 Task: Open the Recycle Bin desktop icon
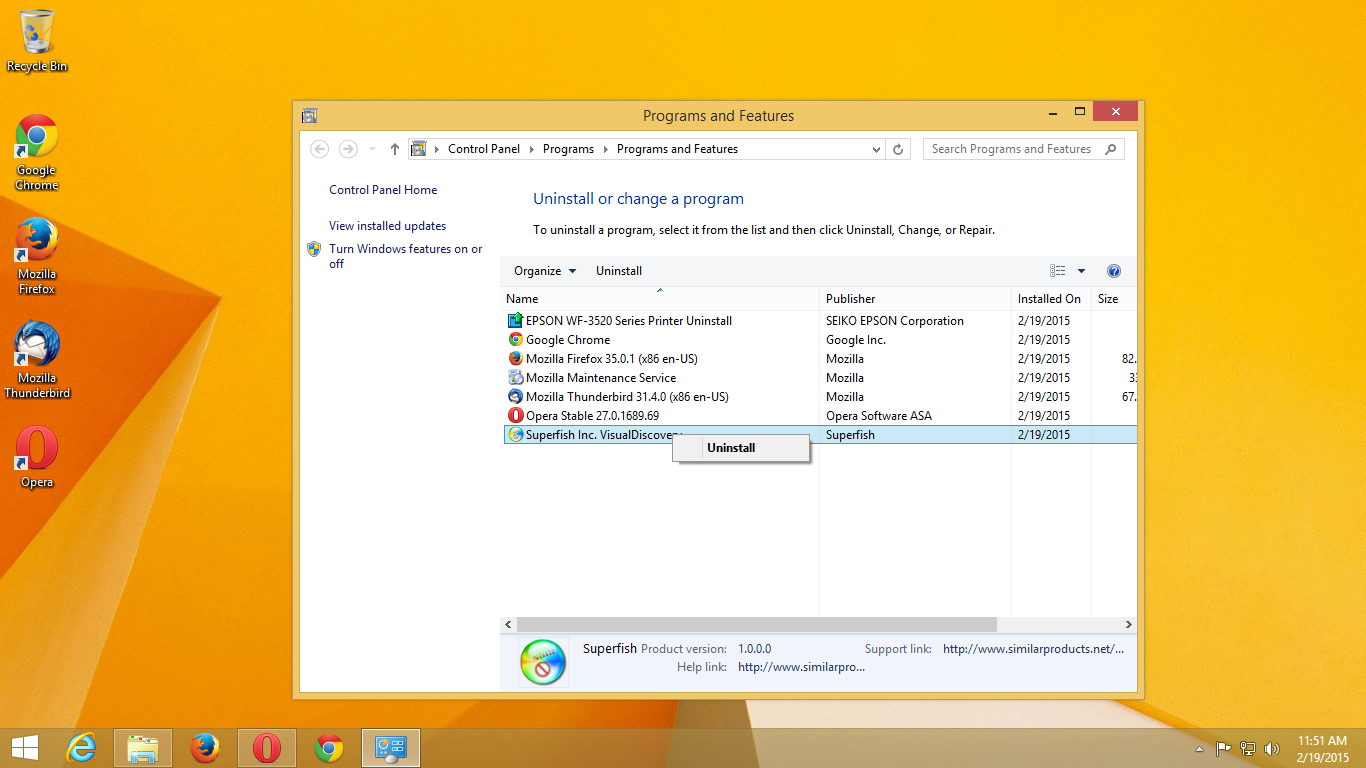click(x=37, y=41)
